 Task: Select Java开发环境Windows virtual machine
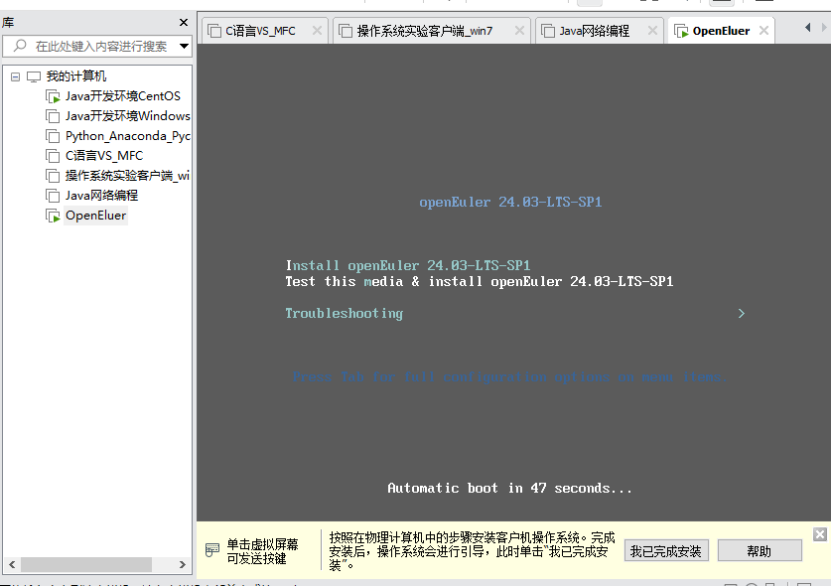tap(128, 116)
